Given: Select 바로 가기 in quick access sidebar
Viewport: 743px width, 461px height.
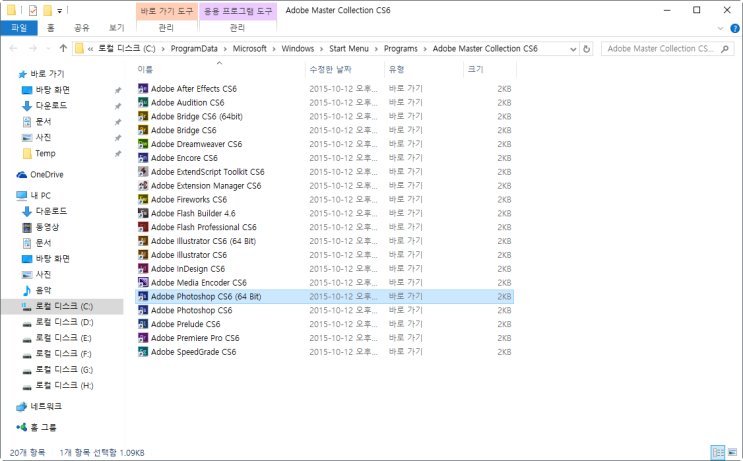Looking at the screenshot, I should click(x=47, y=74).
